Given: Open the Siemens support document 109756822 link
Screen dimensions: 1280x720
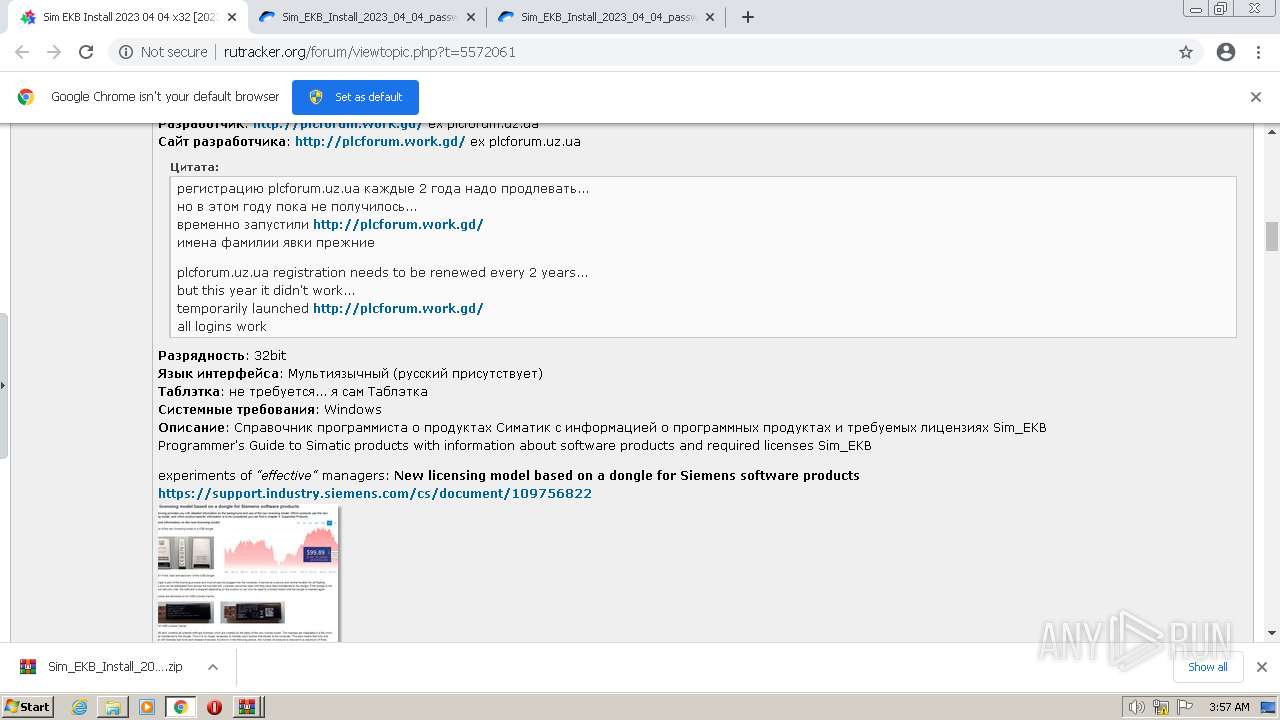Looking at the screenshot, I should tap(375, 494).
